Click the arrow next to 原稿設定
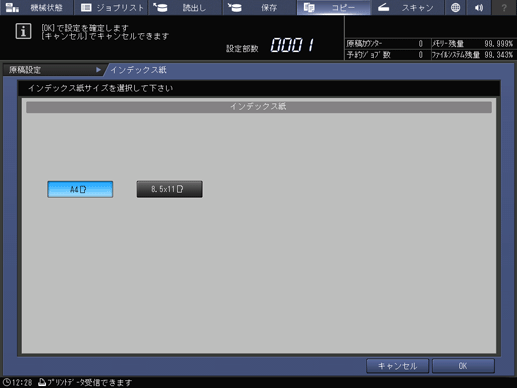This screenshot has height=388, width=517. click(98, 70)
